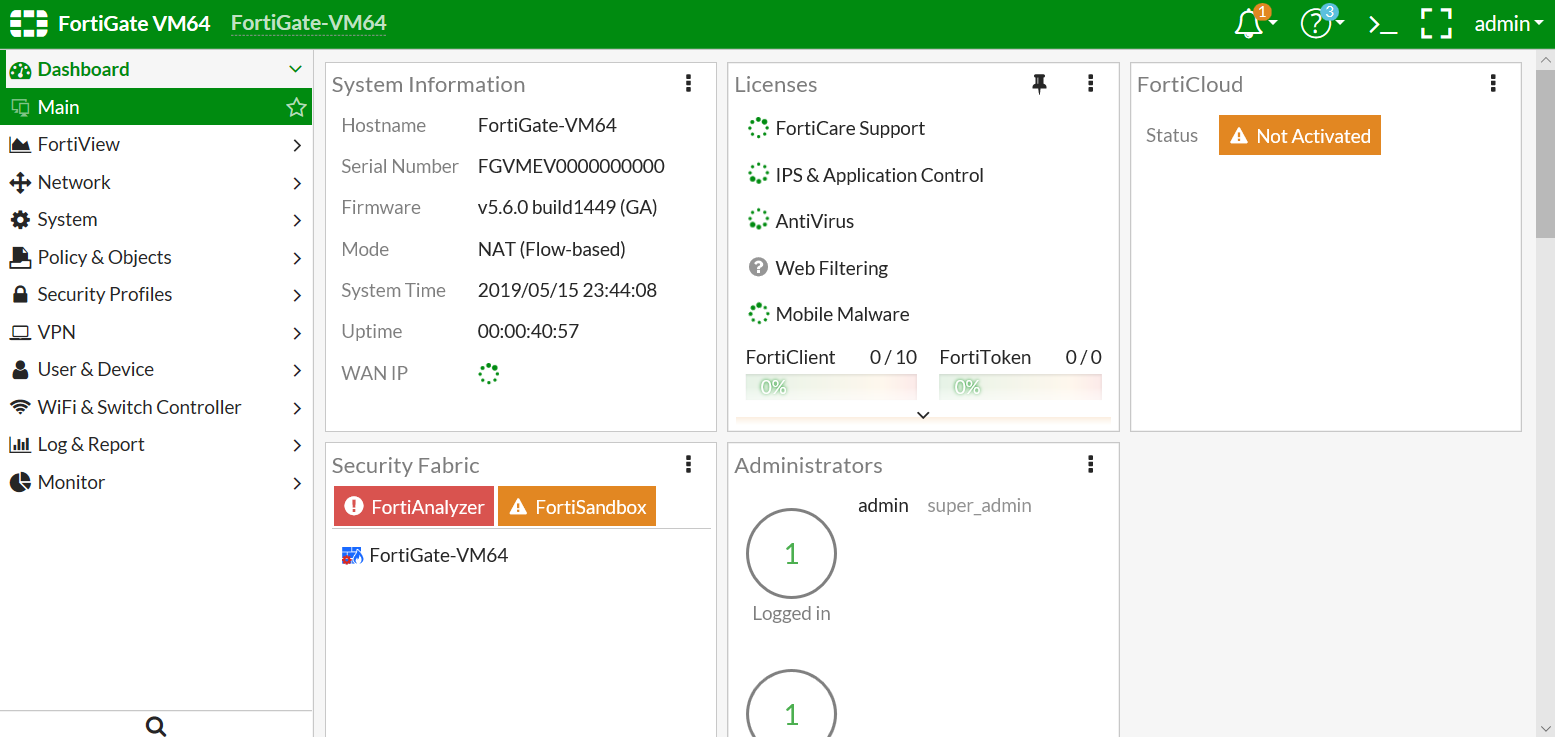The width and height of the screenshot is (1555, 737).
Task: Open the admin account dropdown
Action: point(1508,22)
